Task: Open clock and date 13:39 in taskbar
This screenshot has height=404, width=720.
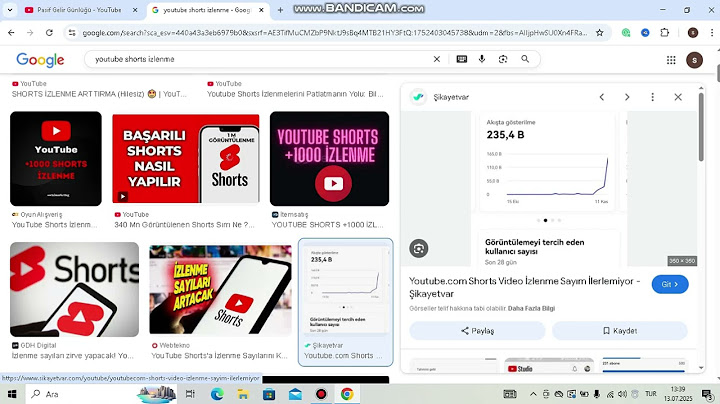Action: (x=678, y=394)
